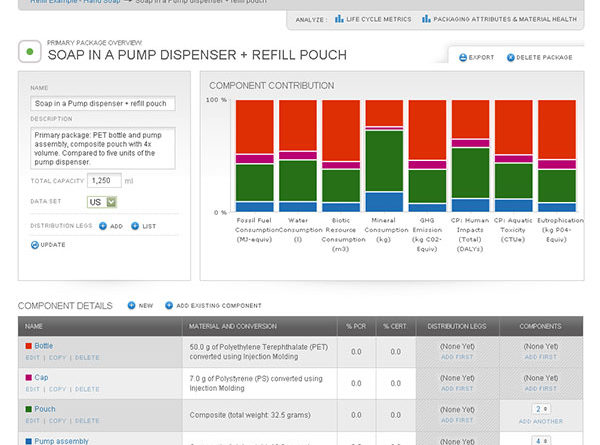Click the Update refresh icon
The width and height of the screenshot is (600, 445).
(x=35, y=245)
